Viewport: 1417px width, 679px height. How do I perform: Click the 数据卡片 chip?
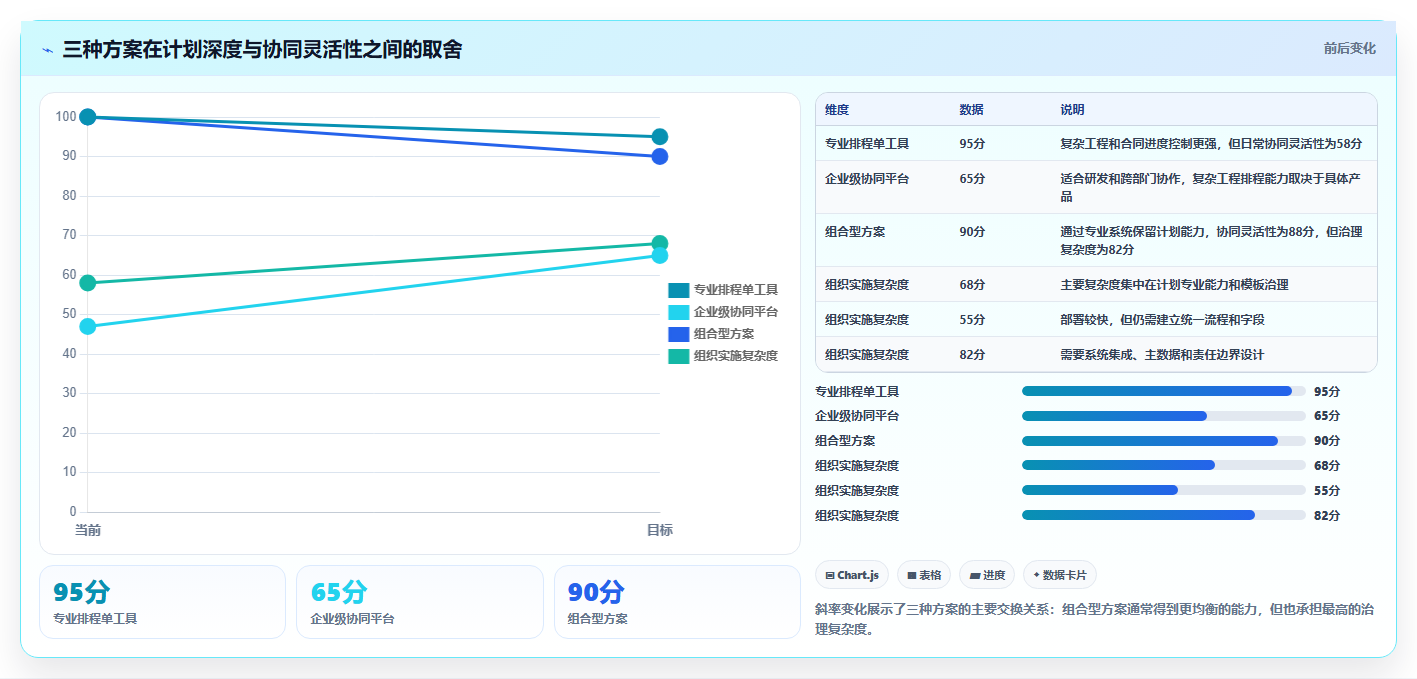pyautogui.click(x=1059, y=575)
